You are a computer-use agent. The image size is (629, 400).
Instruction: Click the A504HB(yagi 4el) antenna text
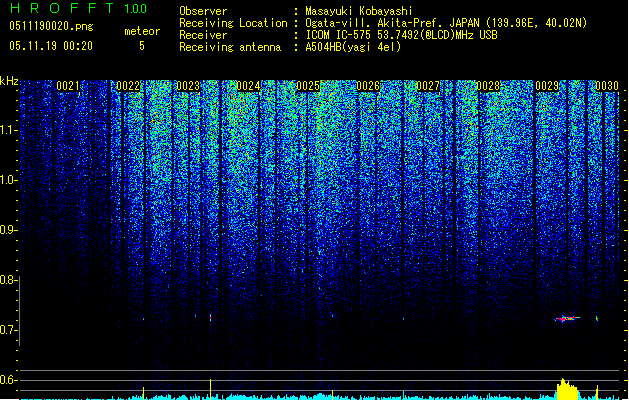tap(353, 47)
